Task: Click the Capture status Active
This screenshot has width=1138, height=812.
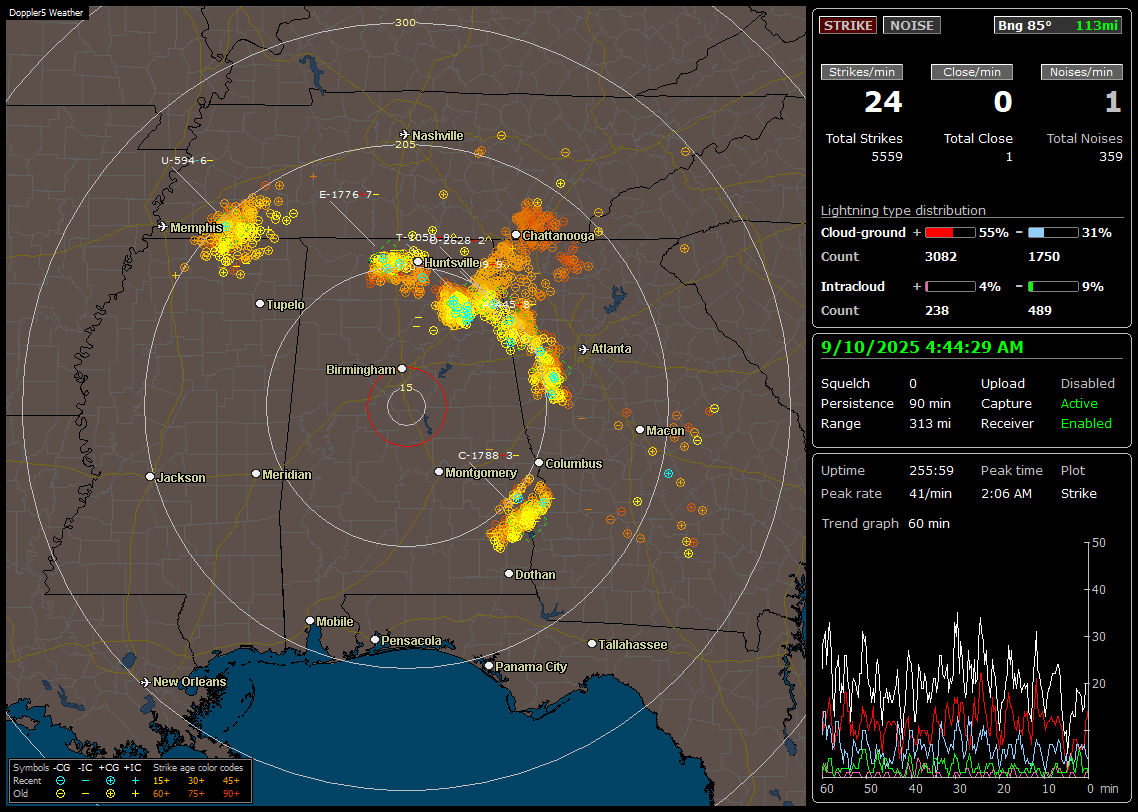Action: 1078,404
